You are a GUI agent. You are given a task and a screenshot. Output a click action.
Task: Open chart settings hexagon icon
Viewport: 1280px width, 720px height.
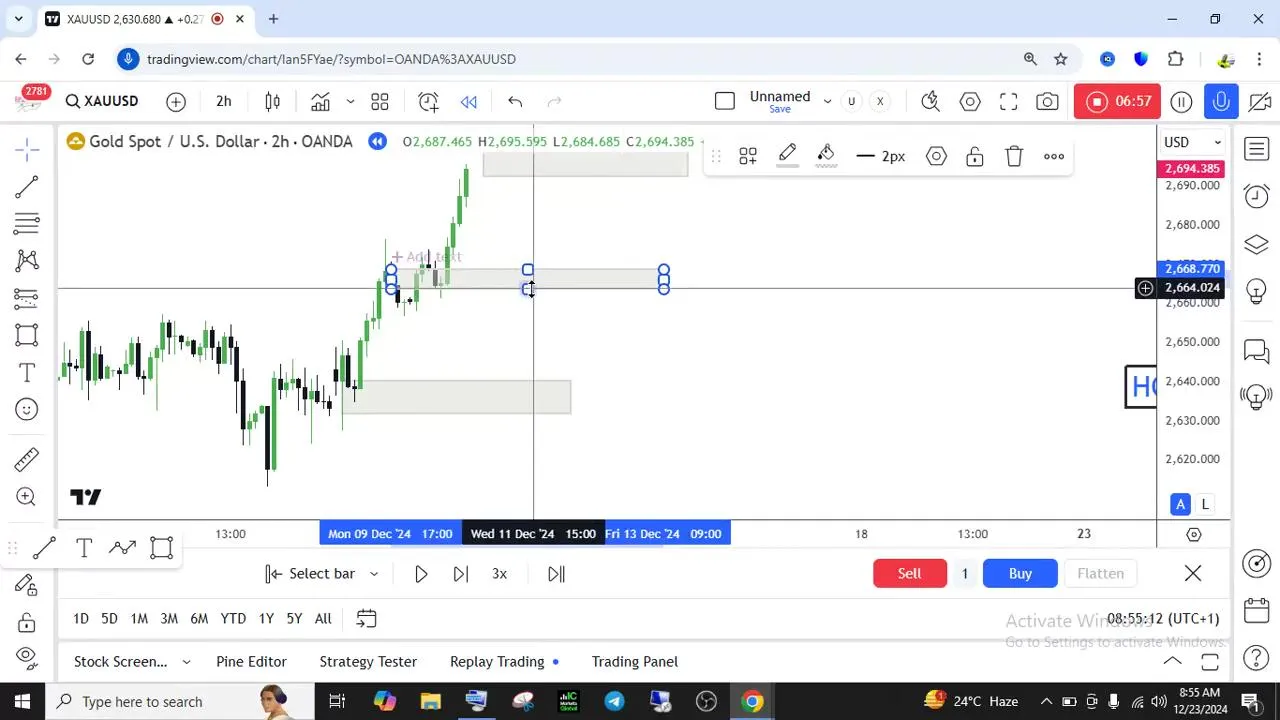(x=970, y=101)
